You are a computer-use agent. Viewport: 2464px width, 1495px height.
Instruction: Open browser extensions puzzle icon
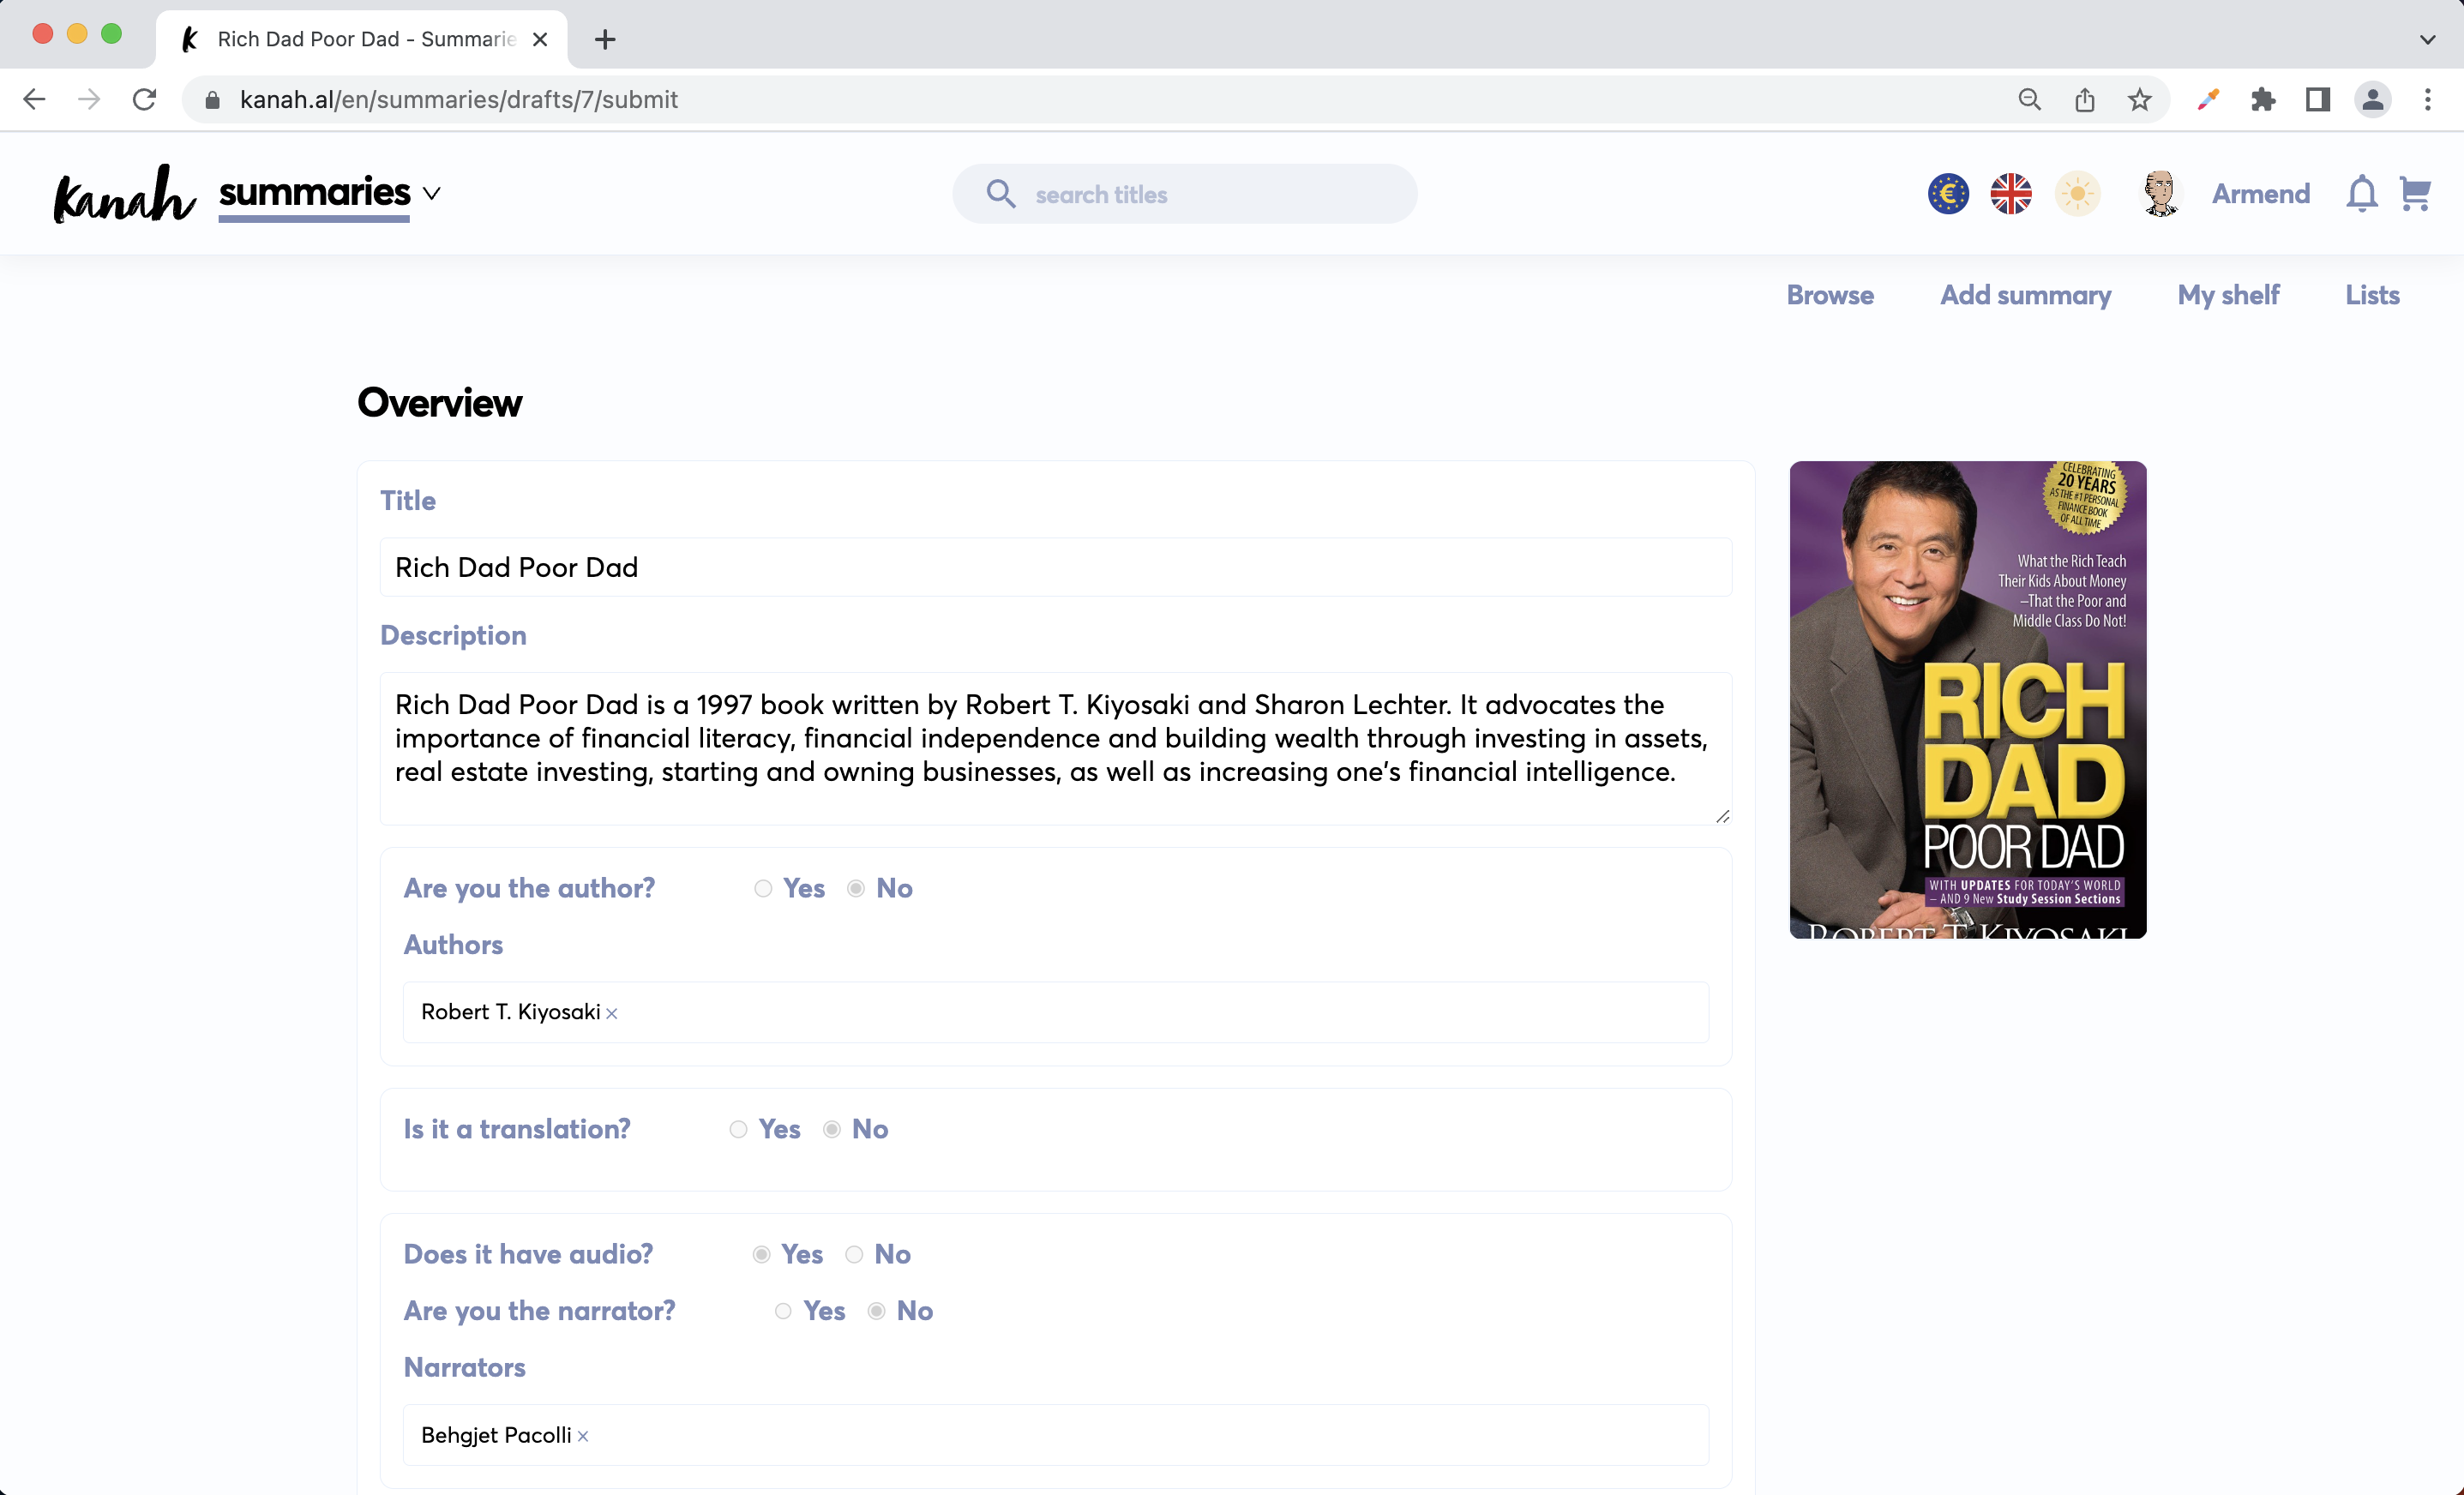[2263, 99]
